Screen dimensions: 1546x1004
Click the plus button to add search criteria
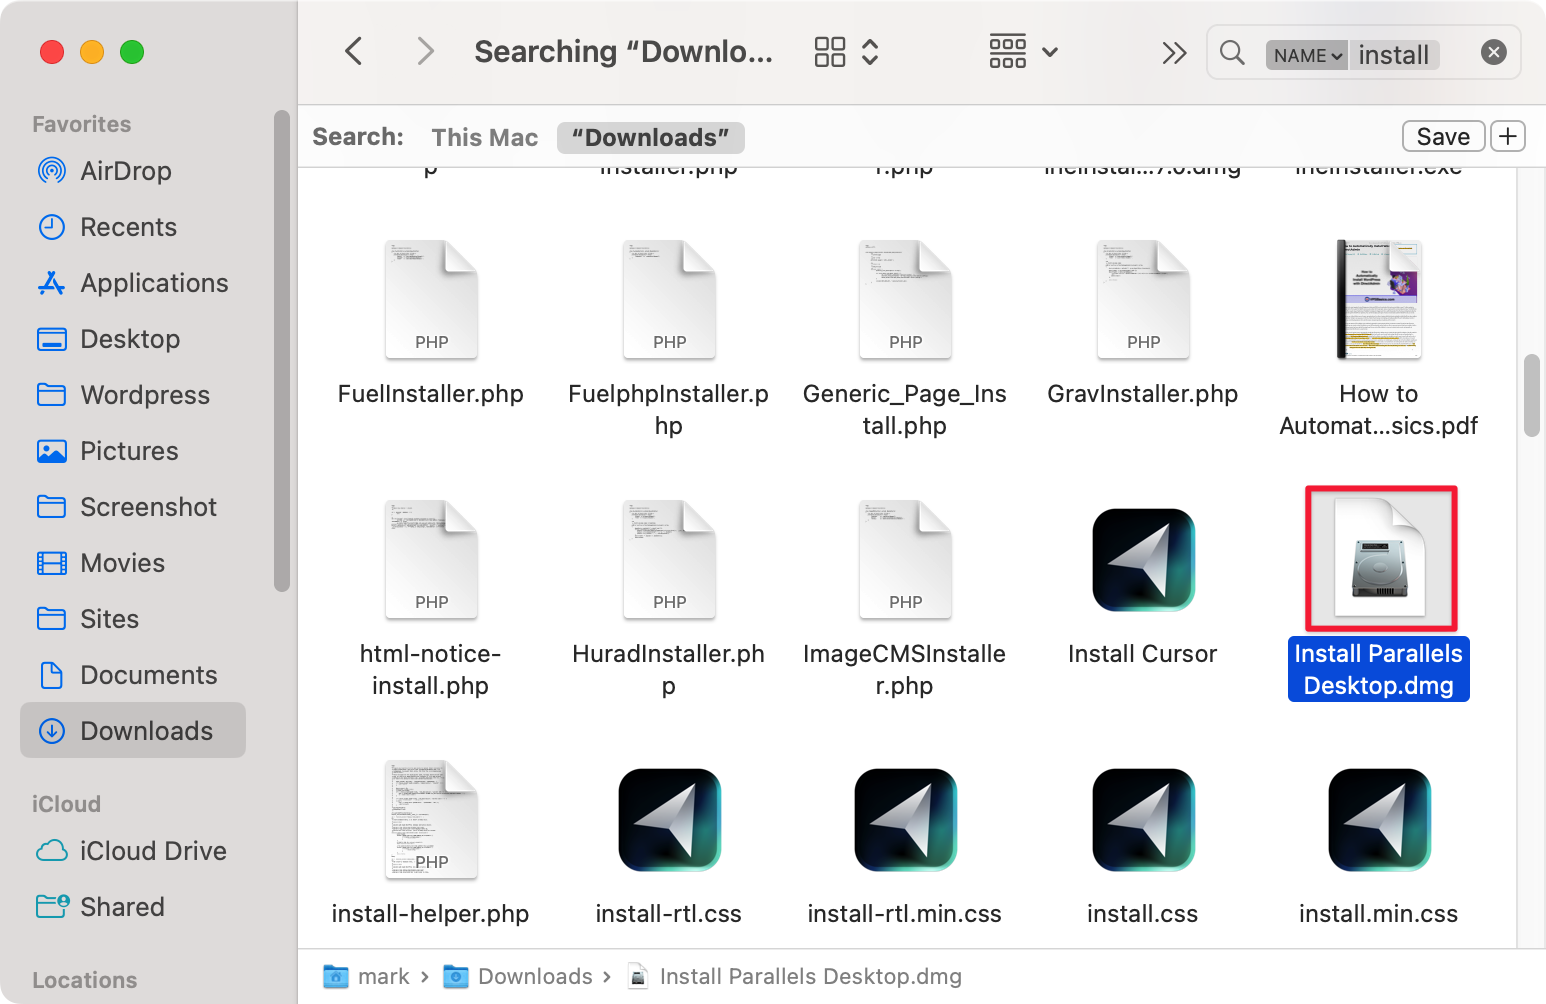(1508, 136)
